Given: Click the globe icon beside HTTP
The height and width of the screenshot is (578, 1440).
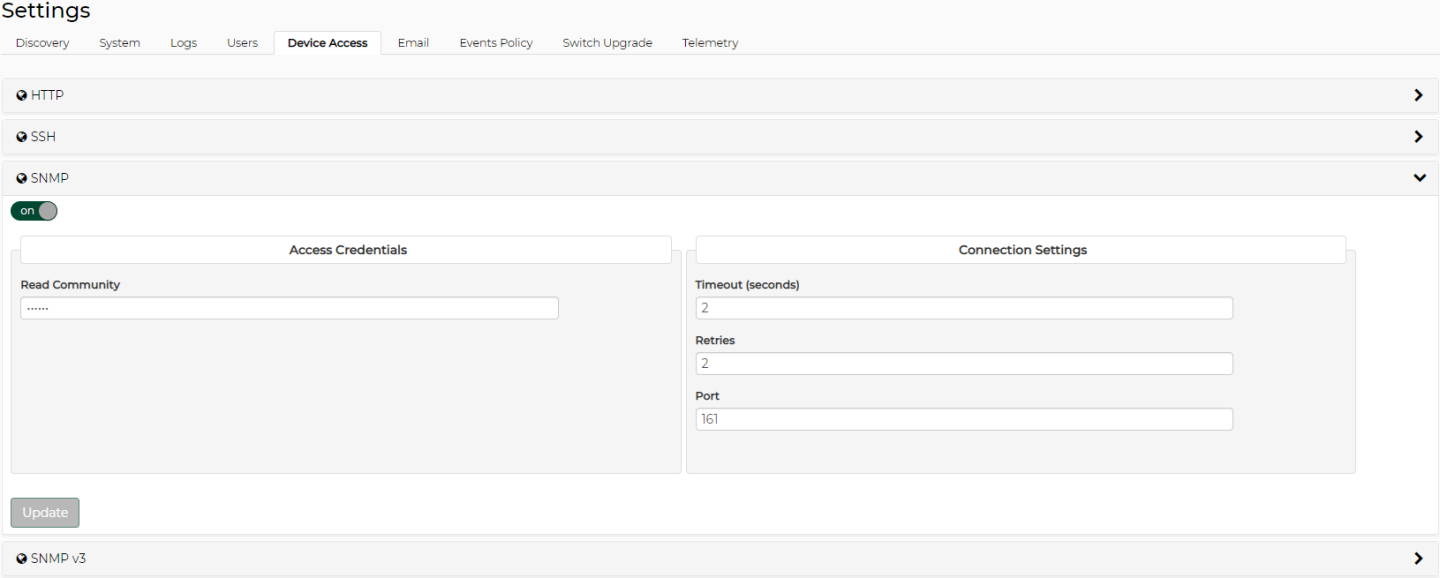Looking at the screenshot, I should pos(22,95).
